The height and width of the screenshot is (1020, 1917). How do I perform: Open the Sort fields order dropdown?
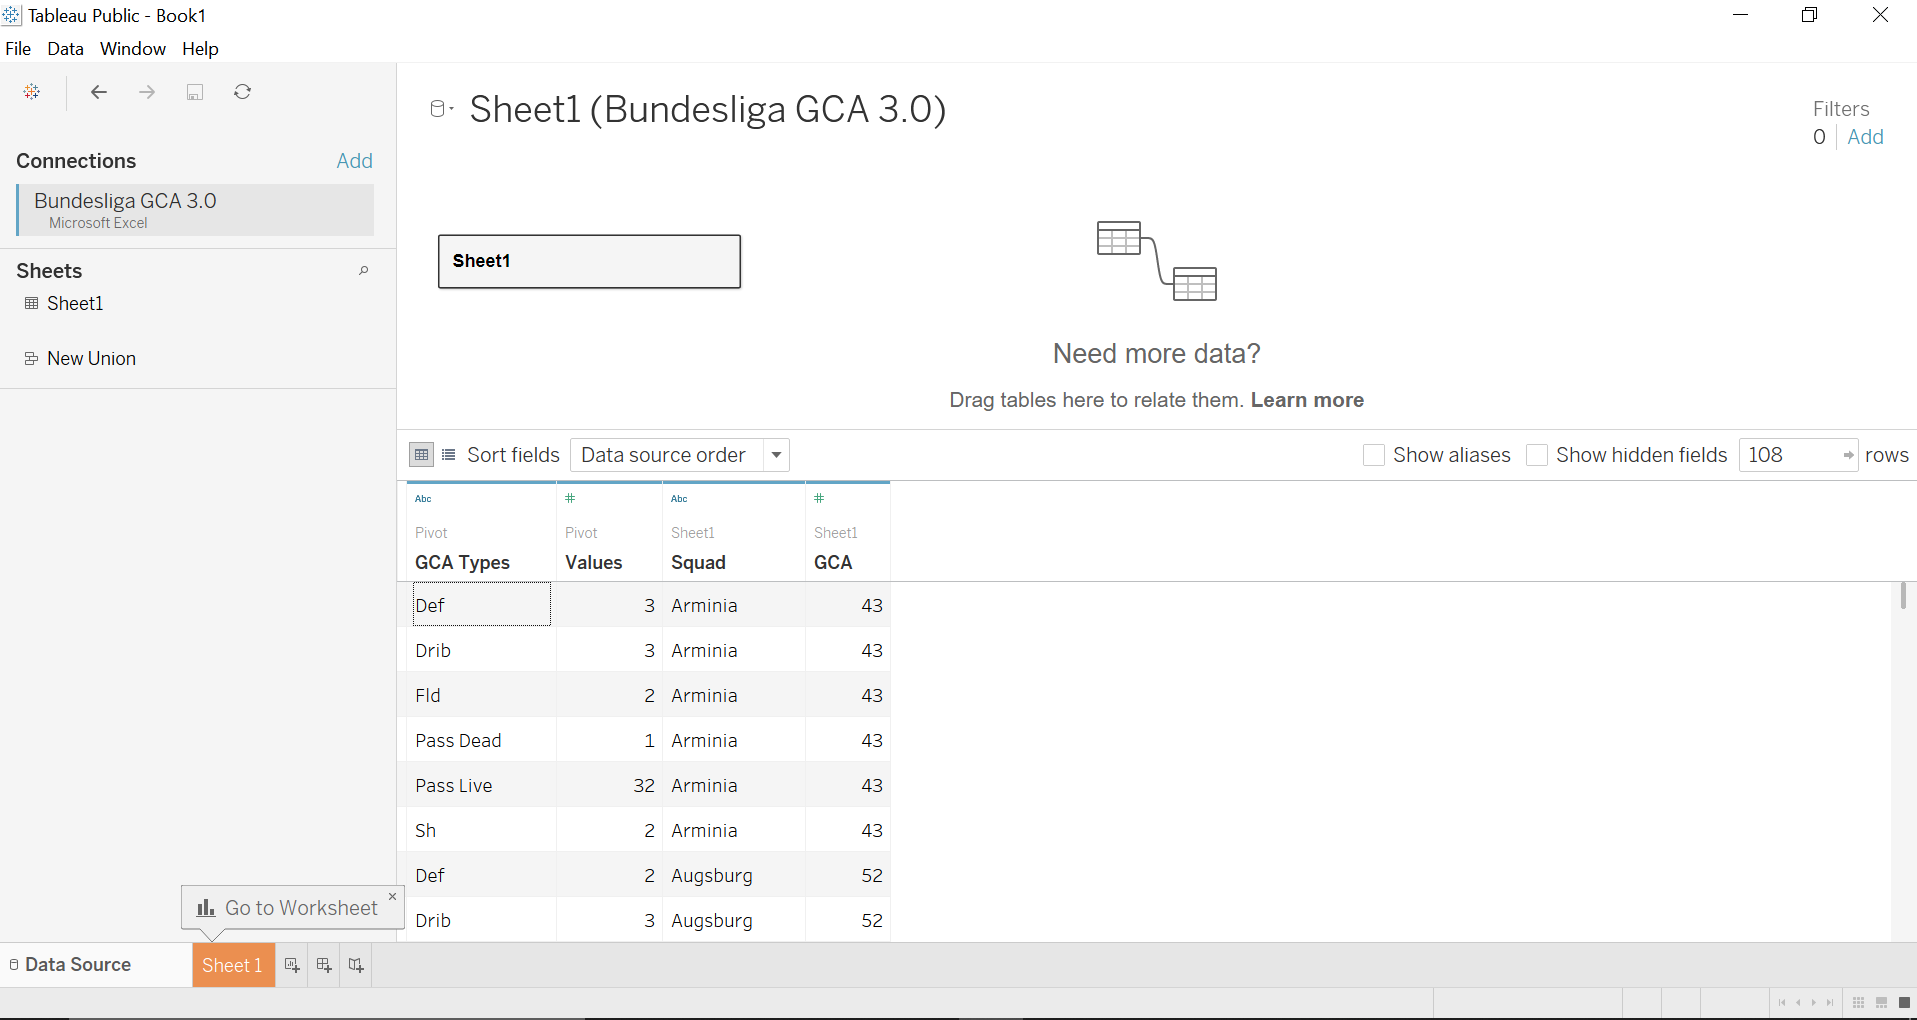(x=680, y=455)
